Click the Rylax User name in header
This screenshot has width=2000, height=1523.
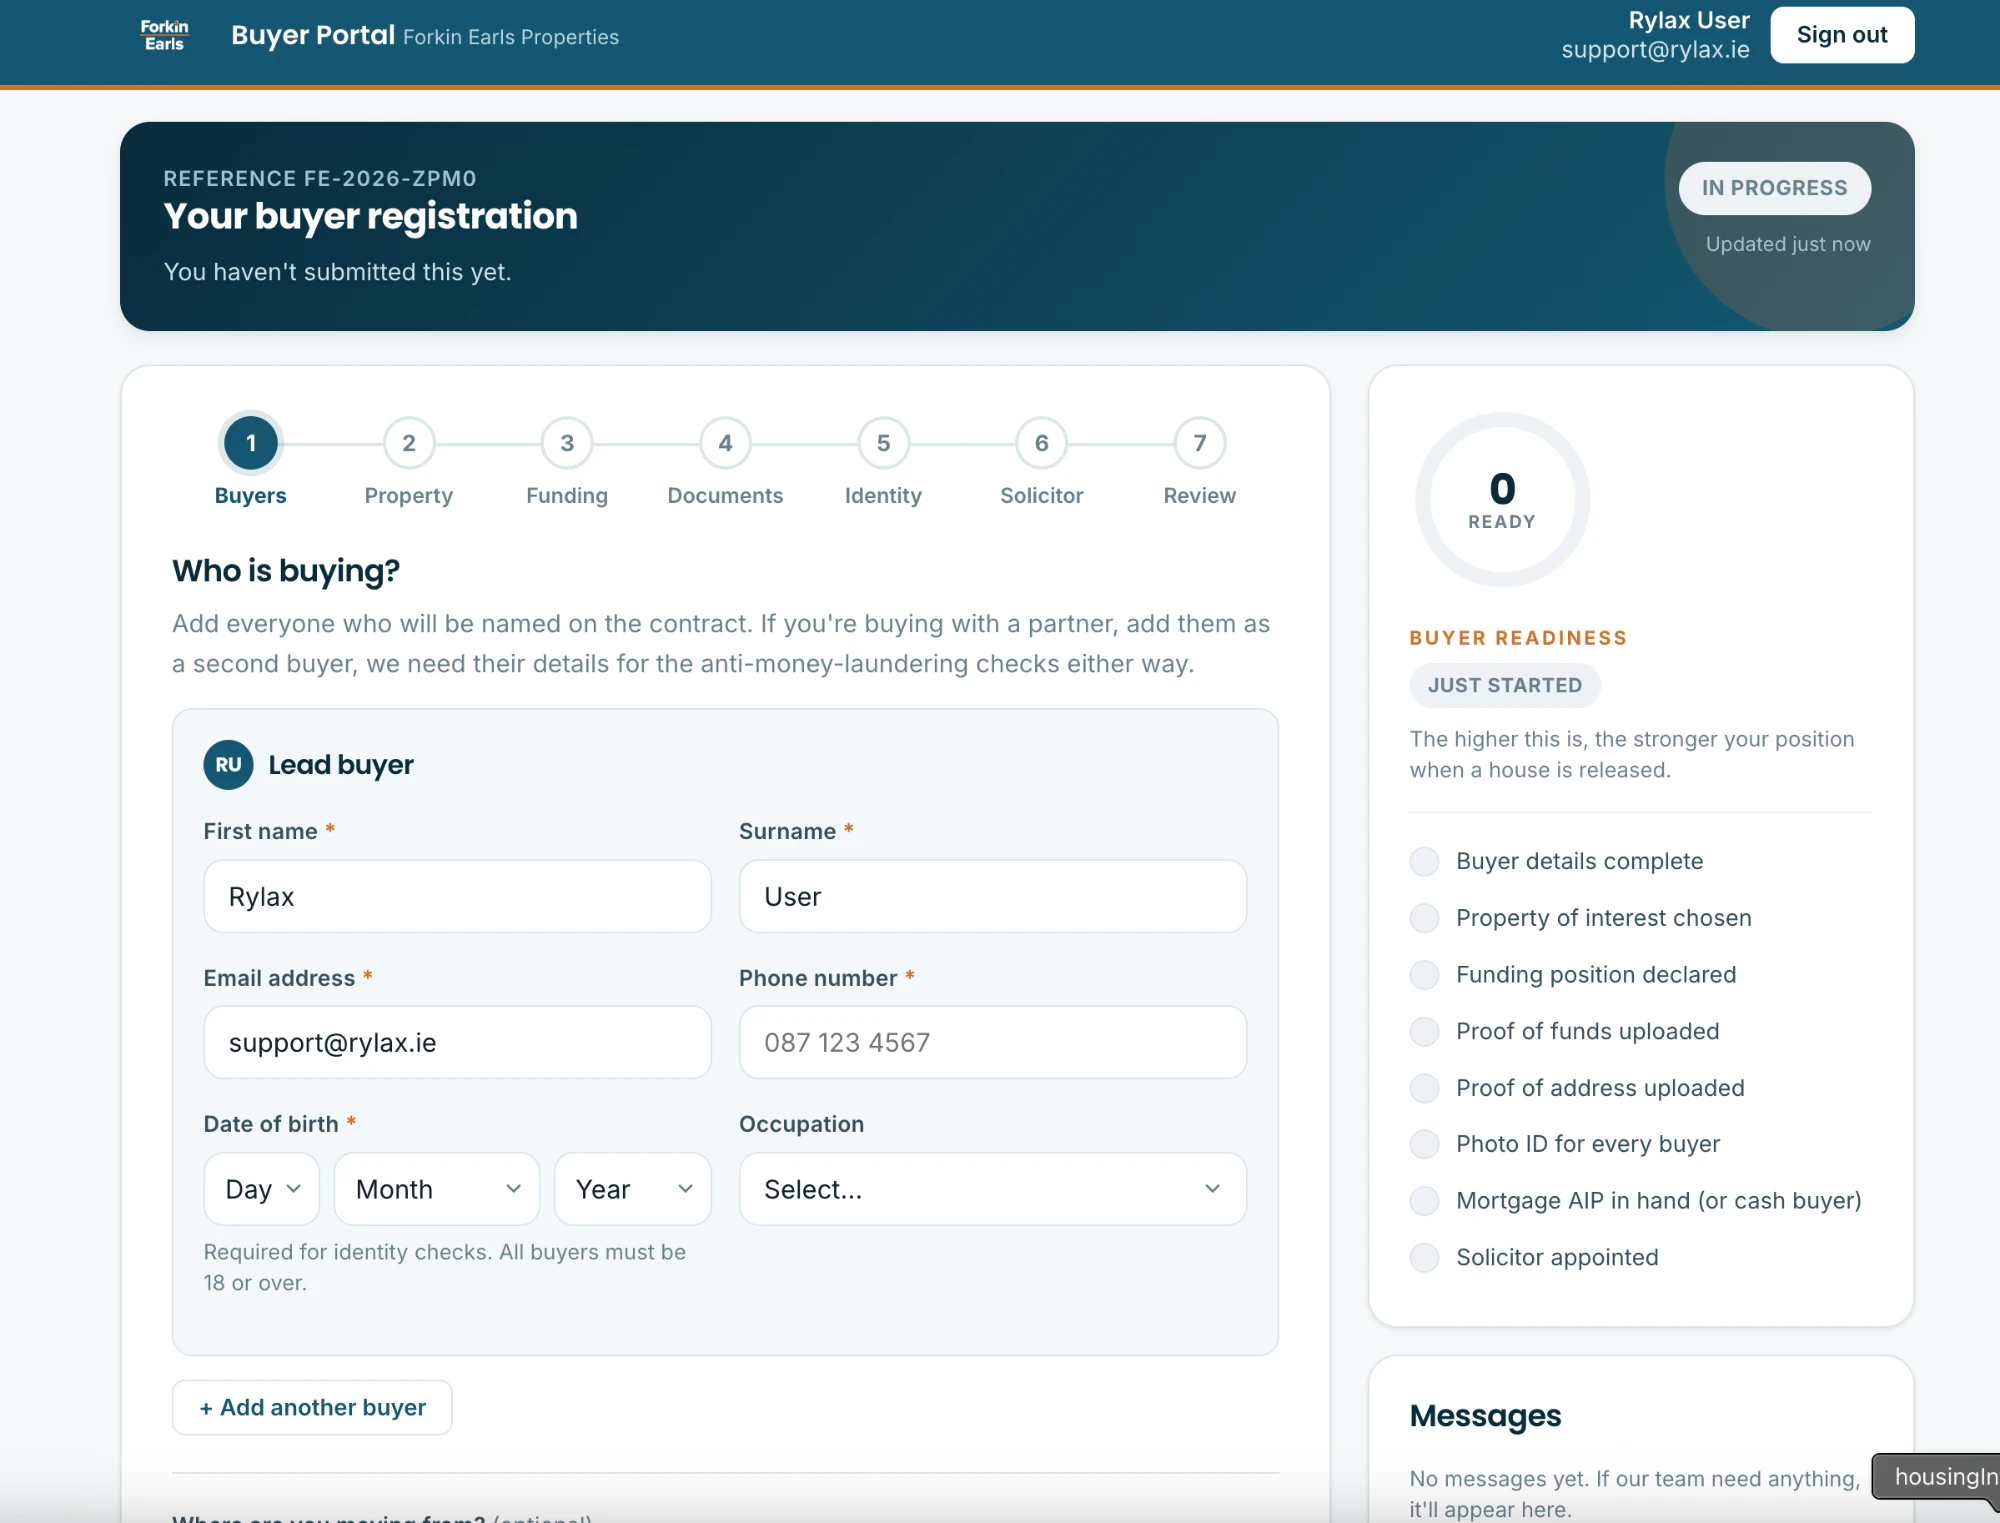coord(1689,21)
